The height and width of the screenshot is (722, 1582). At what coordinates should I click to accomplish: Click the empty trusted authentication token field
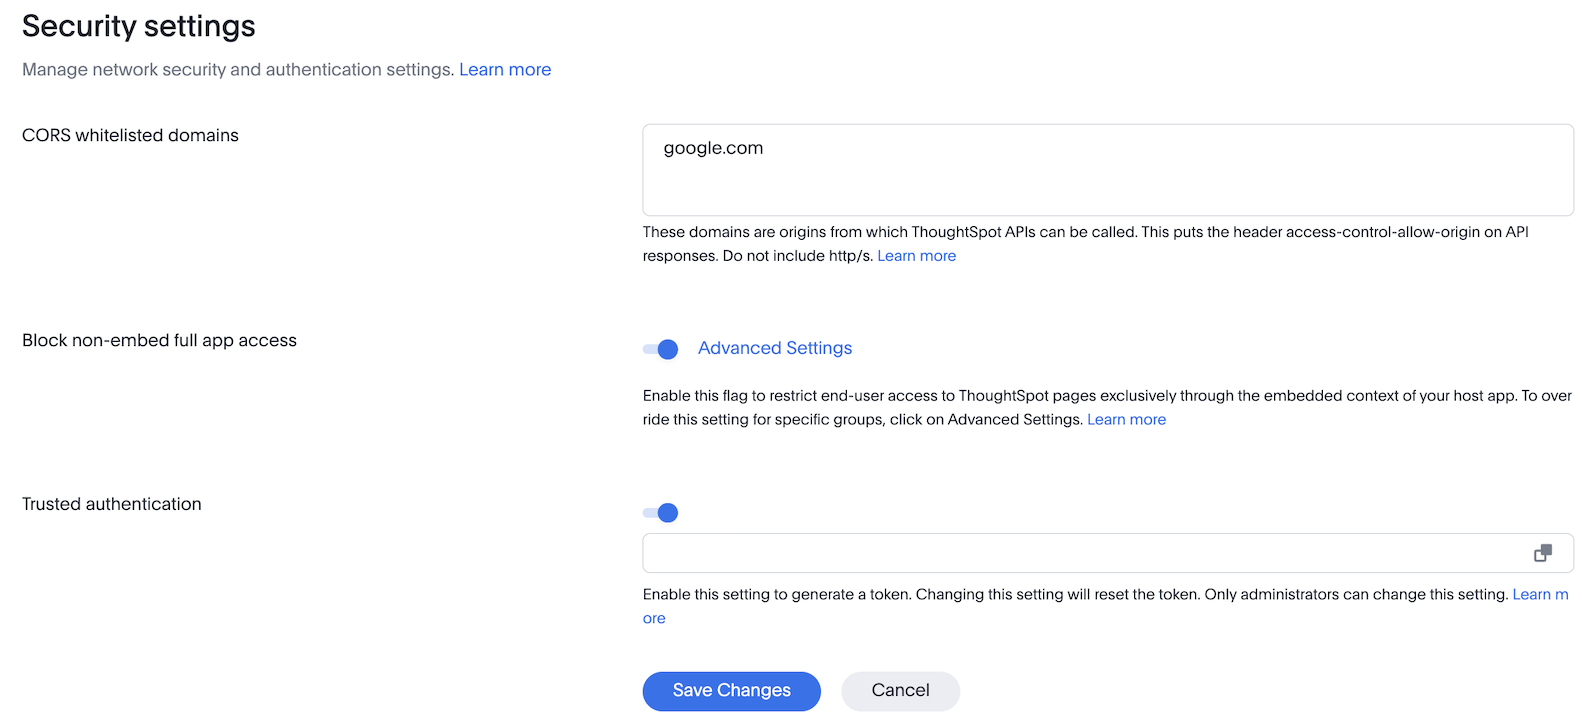point(1000,552)
